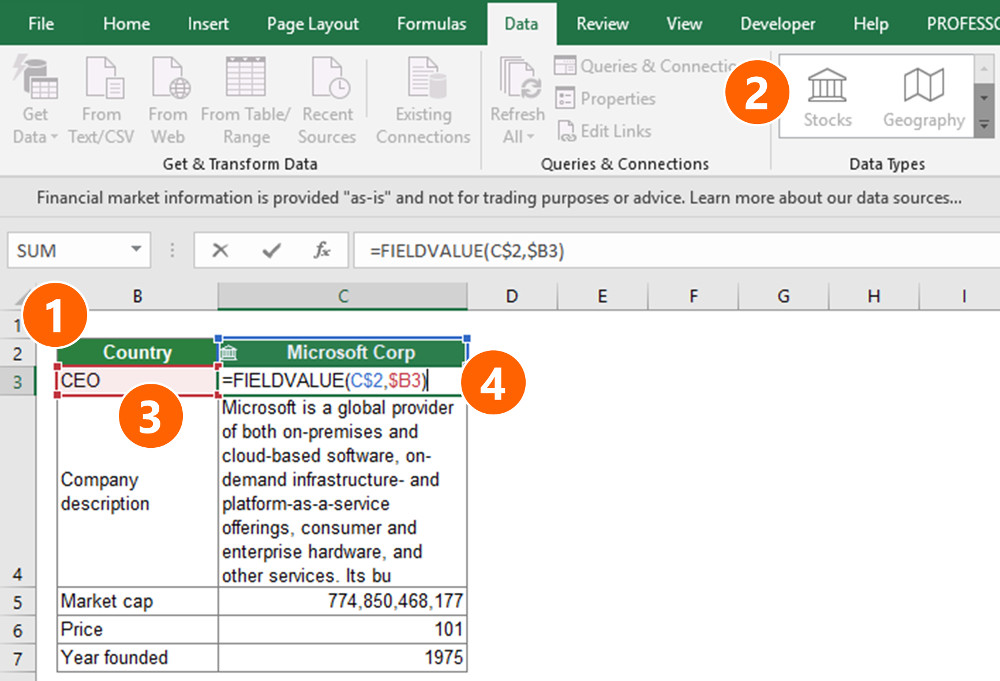Select column B header
Viewport: 1000px width, 681px height.
[137, 297]
